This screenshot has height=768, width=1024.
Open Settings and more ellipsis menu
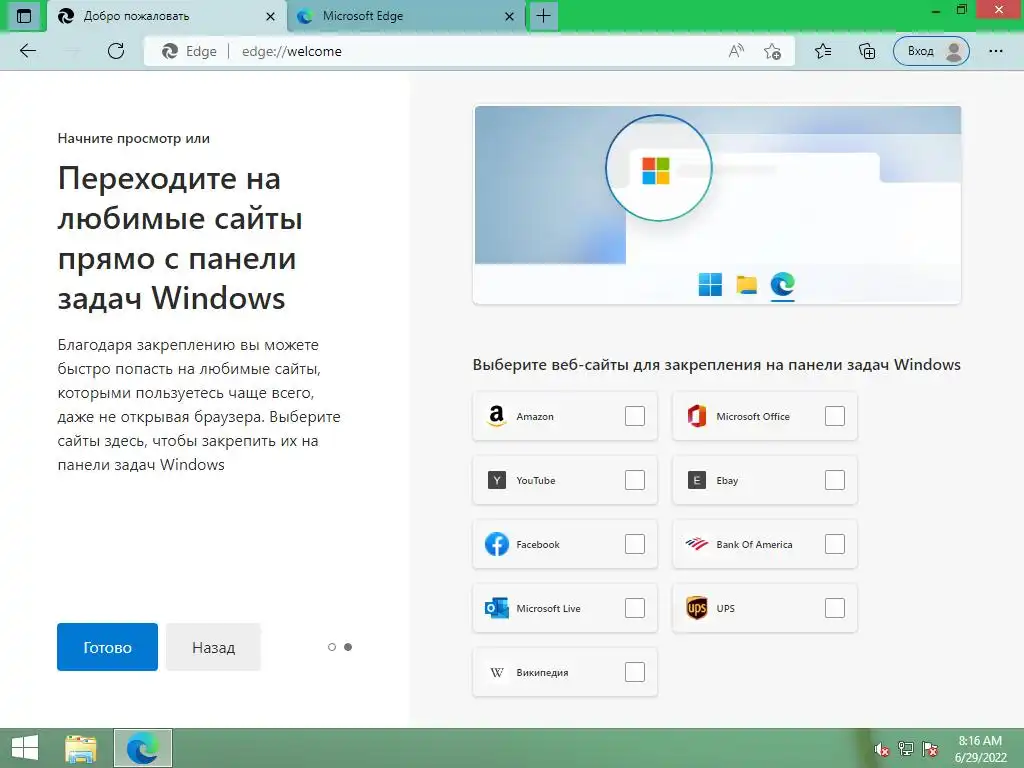click(x=995, y=51)
